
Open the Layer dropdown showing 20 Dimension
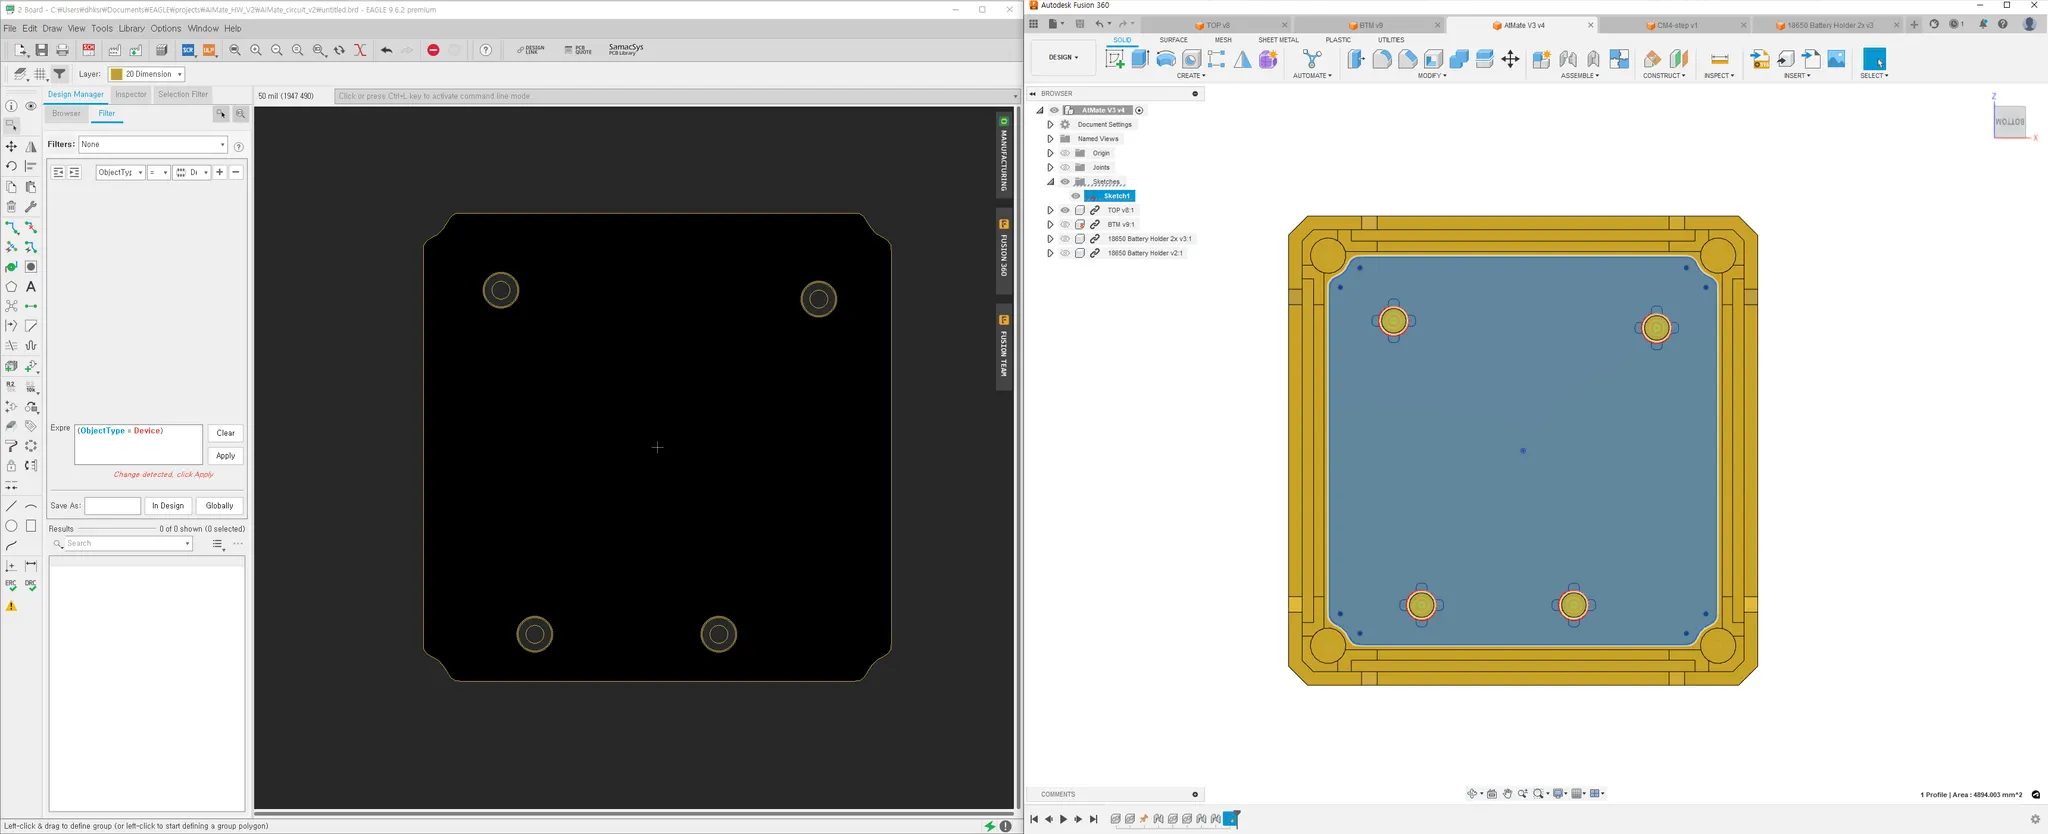(146, 74)
